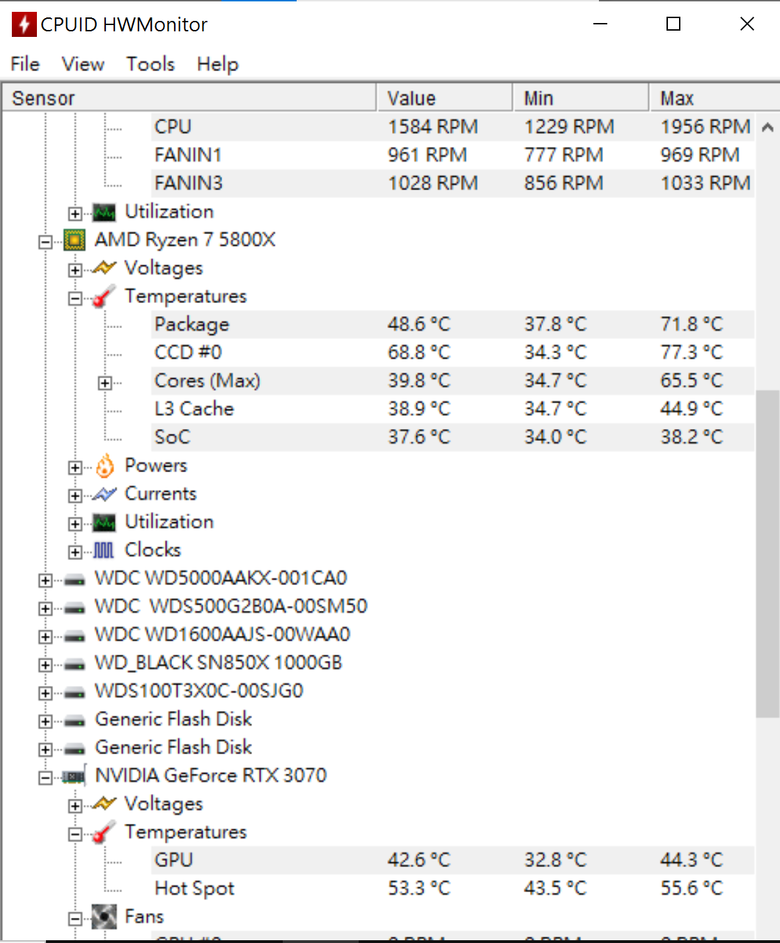The width and height of the screenshot is (780, 943).
Task: Expand the Currents node
Action: tap(75, 496)
